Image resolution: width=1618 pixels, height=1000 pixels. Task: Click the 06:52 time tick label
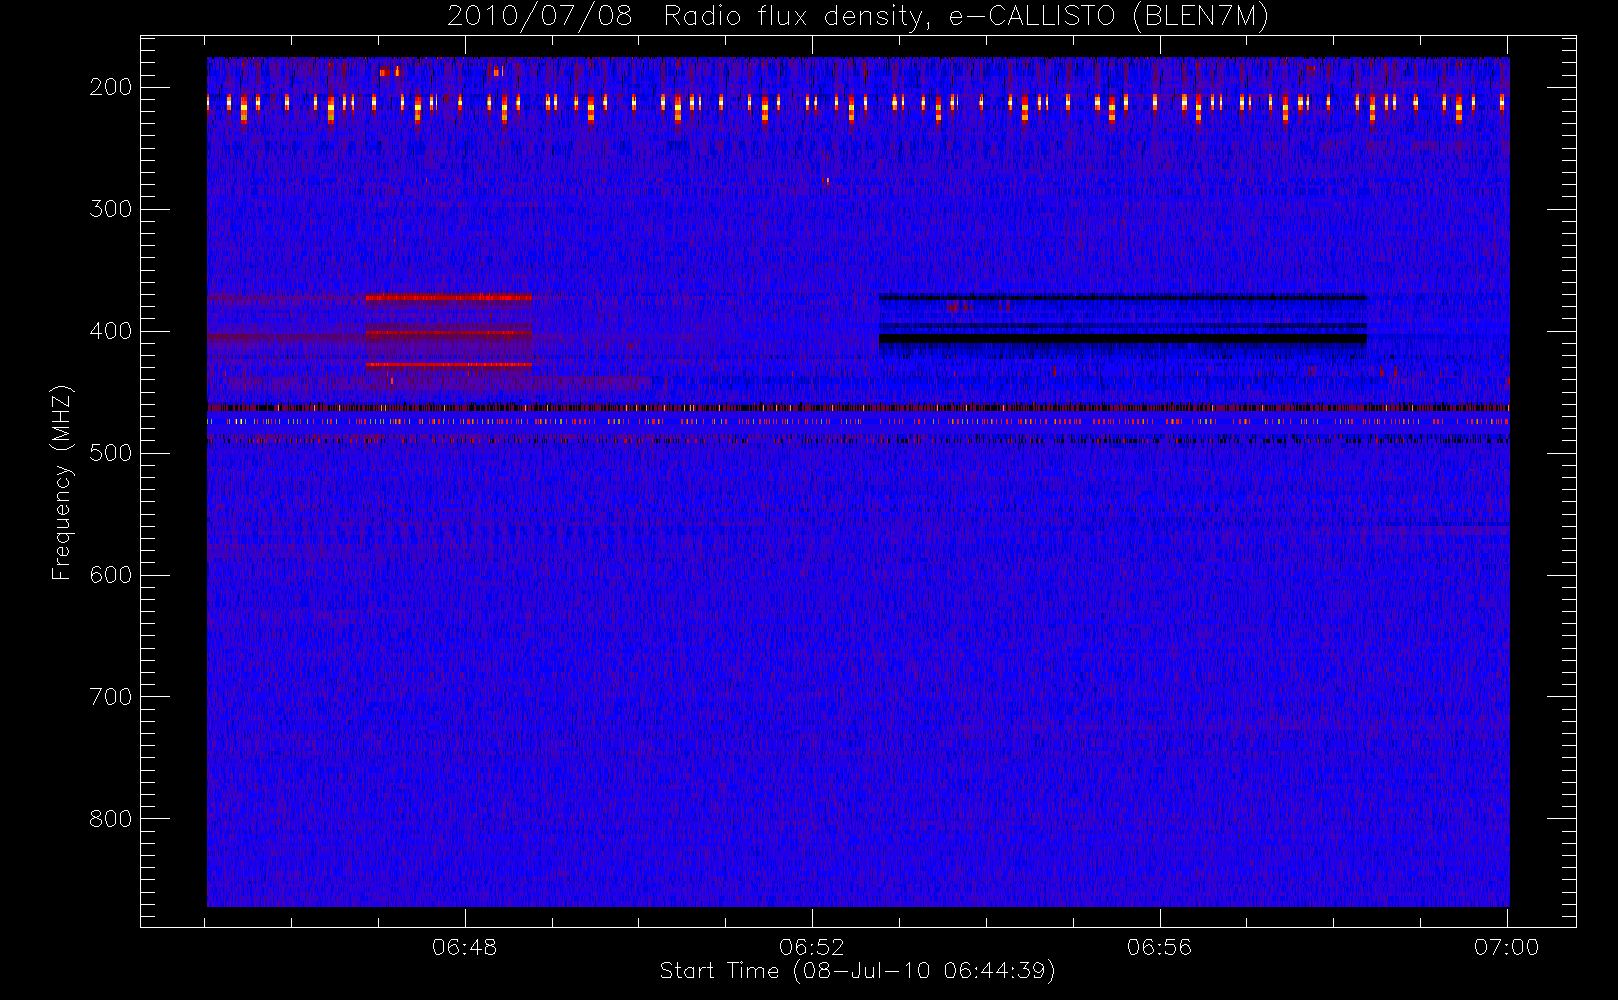tap(812, 947)
